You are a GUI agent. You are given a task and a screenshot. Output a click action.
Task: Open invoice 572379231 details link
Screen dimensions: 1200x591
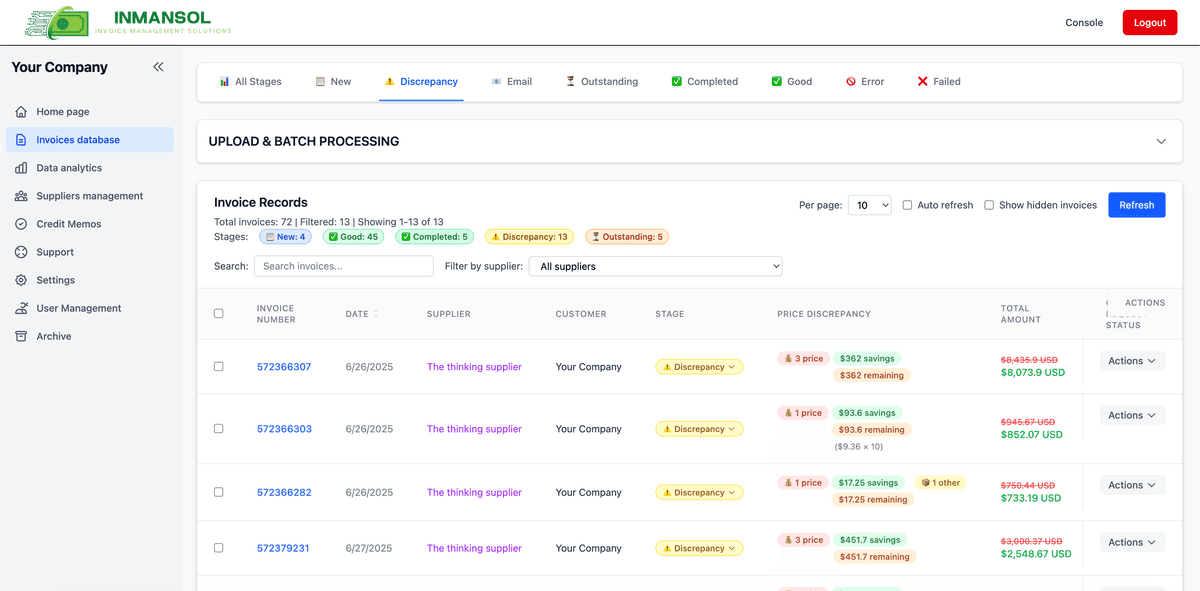tap(284, 548)
